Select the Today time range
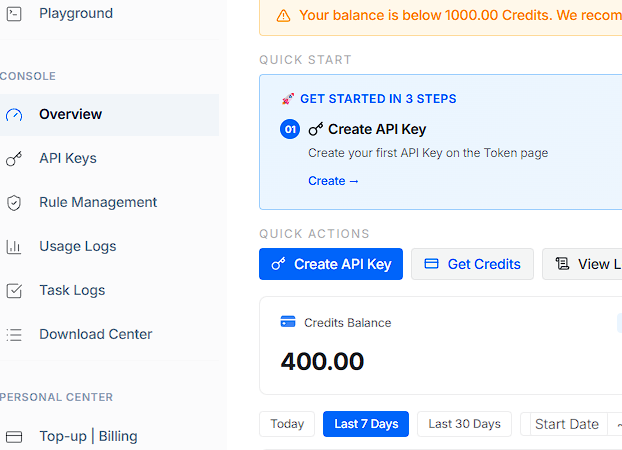This screenshot has height=450, width=622. [287, 424]
